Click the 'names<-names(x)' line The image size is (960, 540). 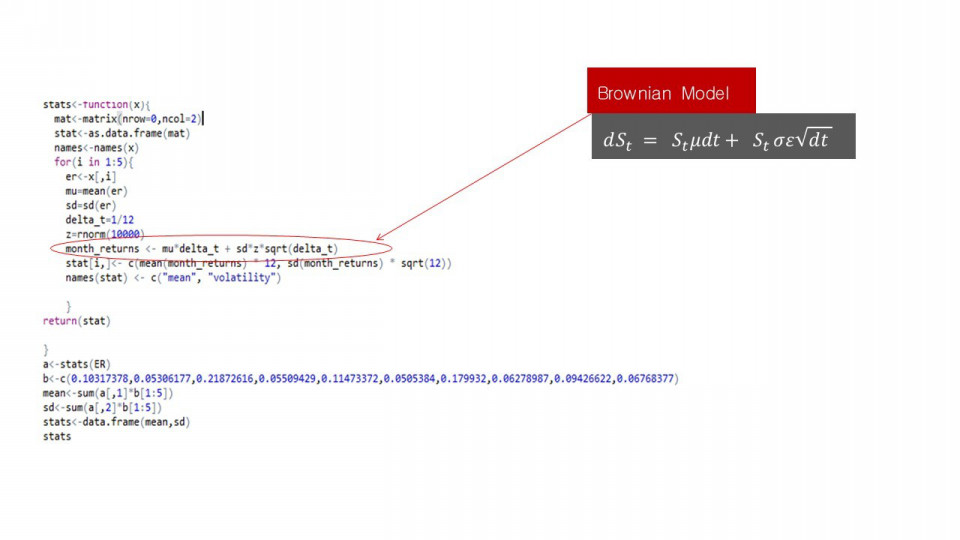click(x=96, y=148)
